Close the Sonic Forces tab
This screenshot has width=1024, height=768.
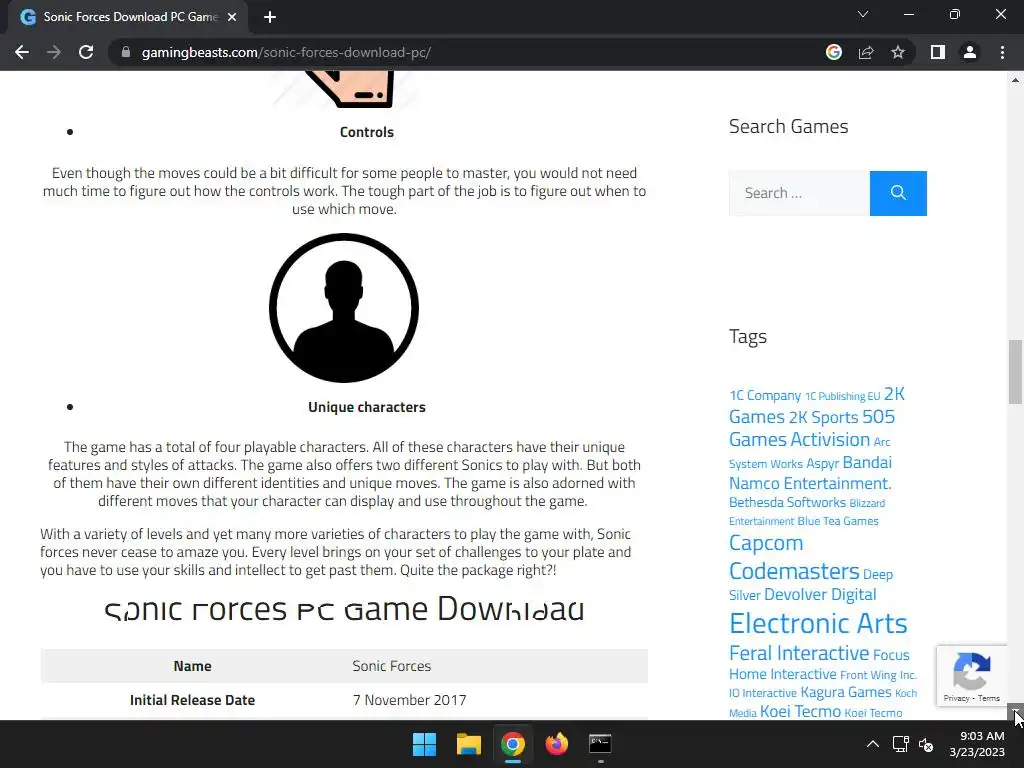click(x=232, y=17)
